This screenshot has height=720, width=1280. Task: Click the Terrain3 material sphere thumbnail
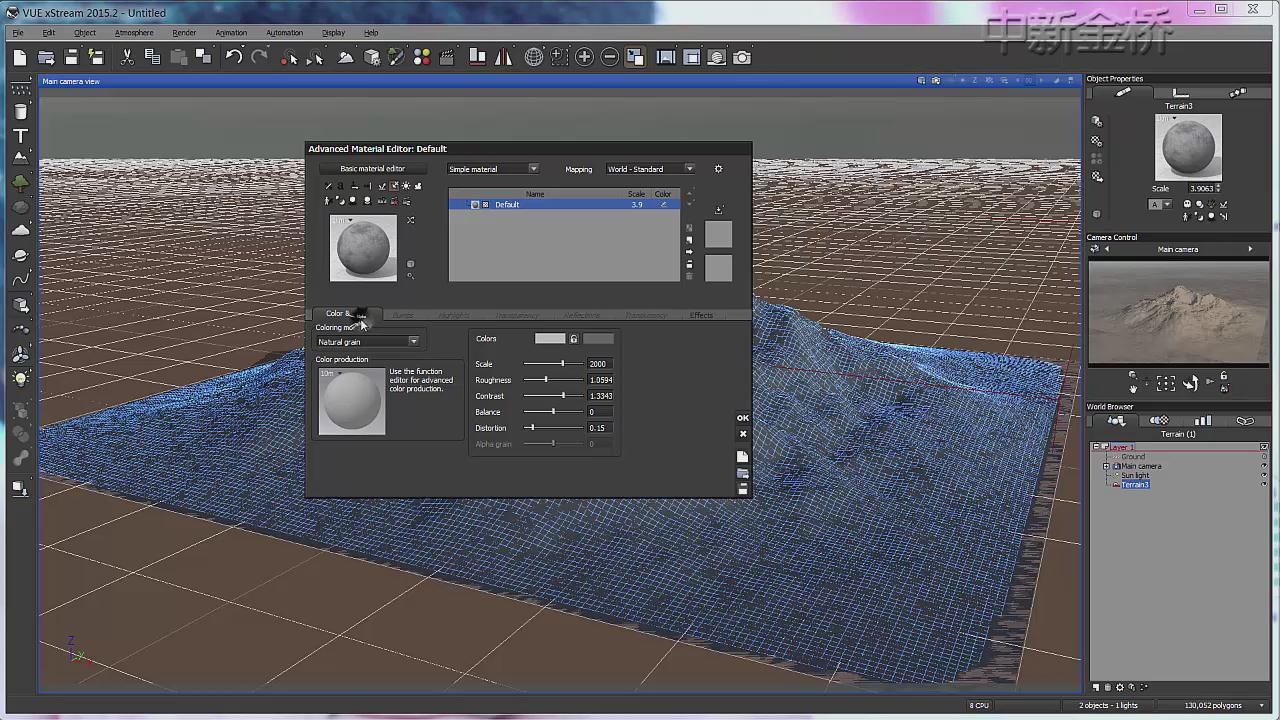point(1188,147)
